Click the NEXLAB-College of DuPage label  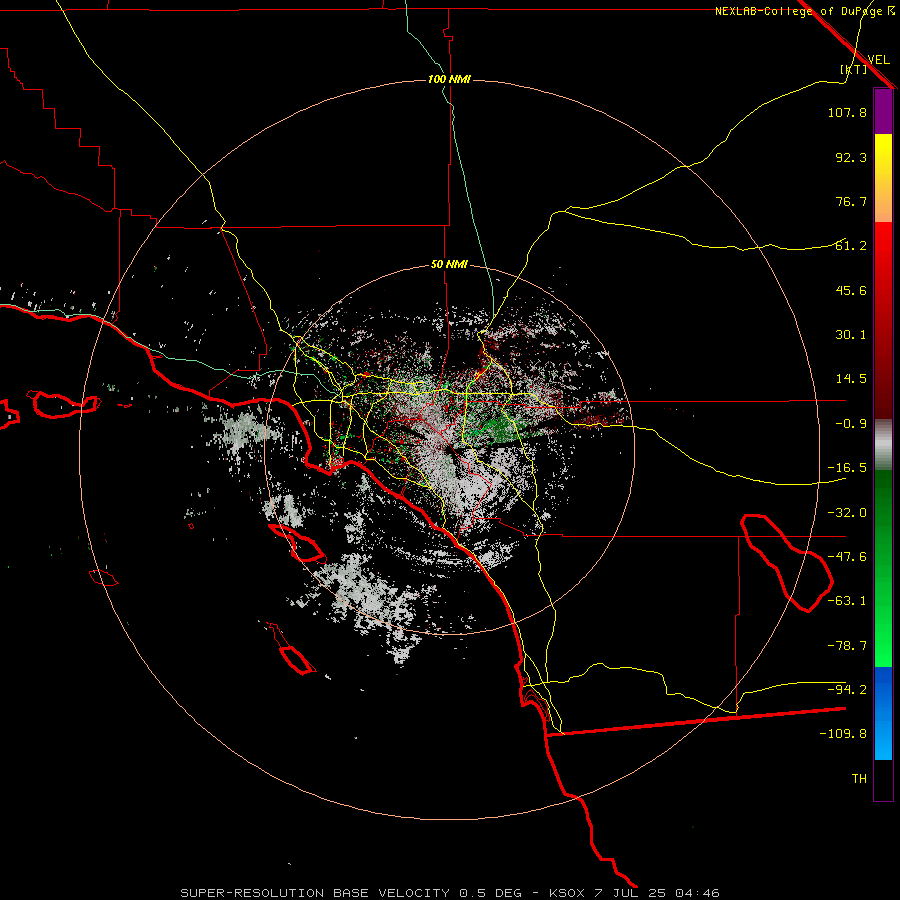point(805,11)
